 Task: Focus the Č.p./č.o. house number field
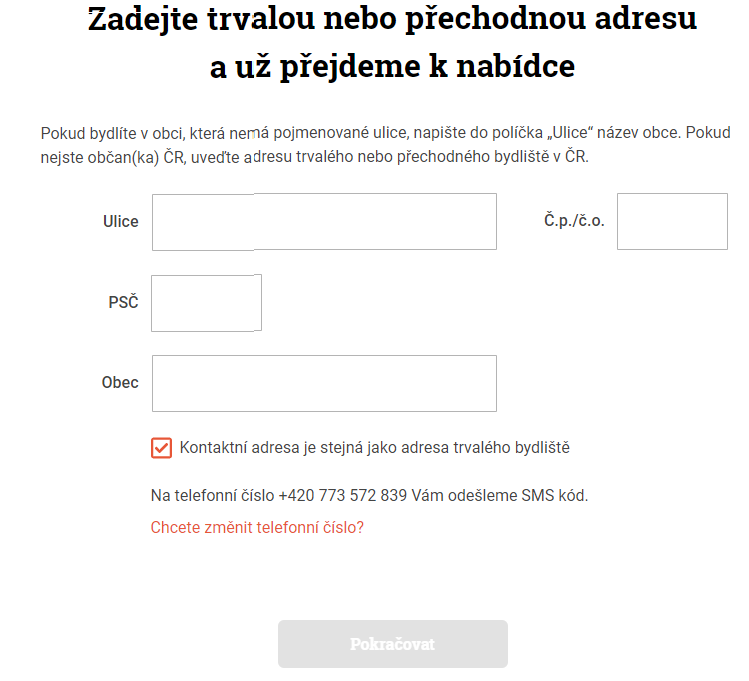[671, 222]
